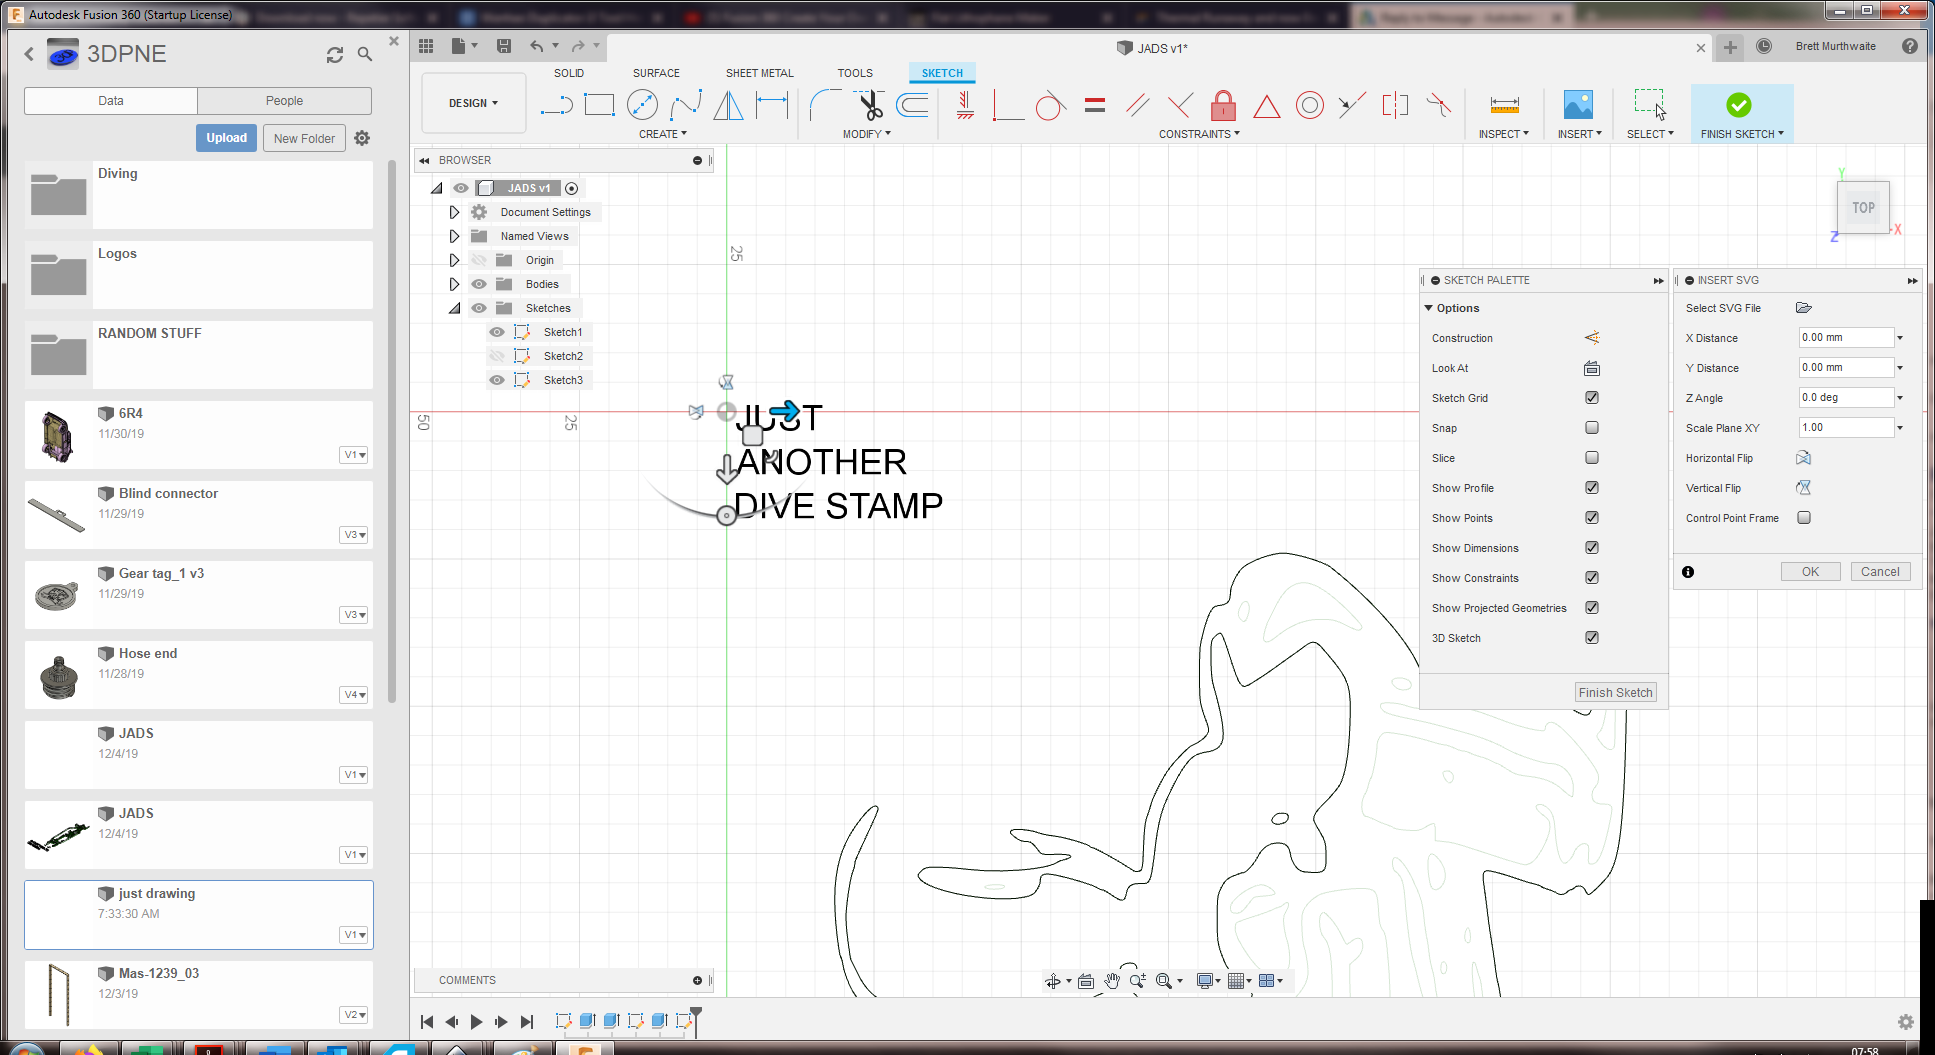Expand the Named Views node
This screenshot has width=1935, height=1055.
pyautogui.click(x=454, y=236)
